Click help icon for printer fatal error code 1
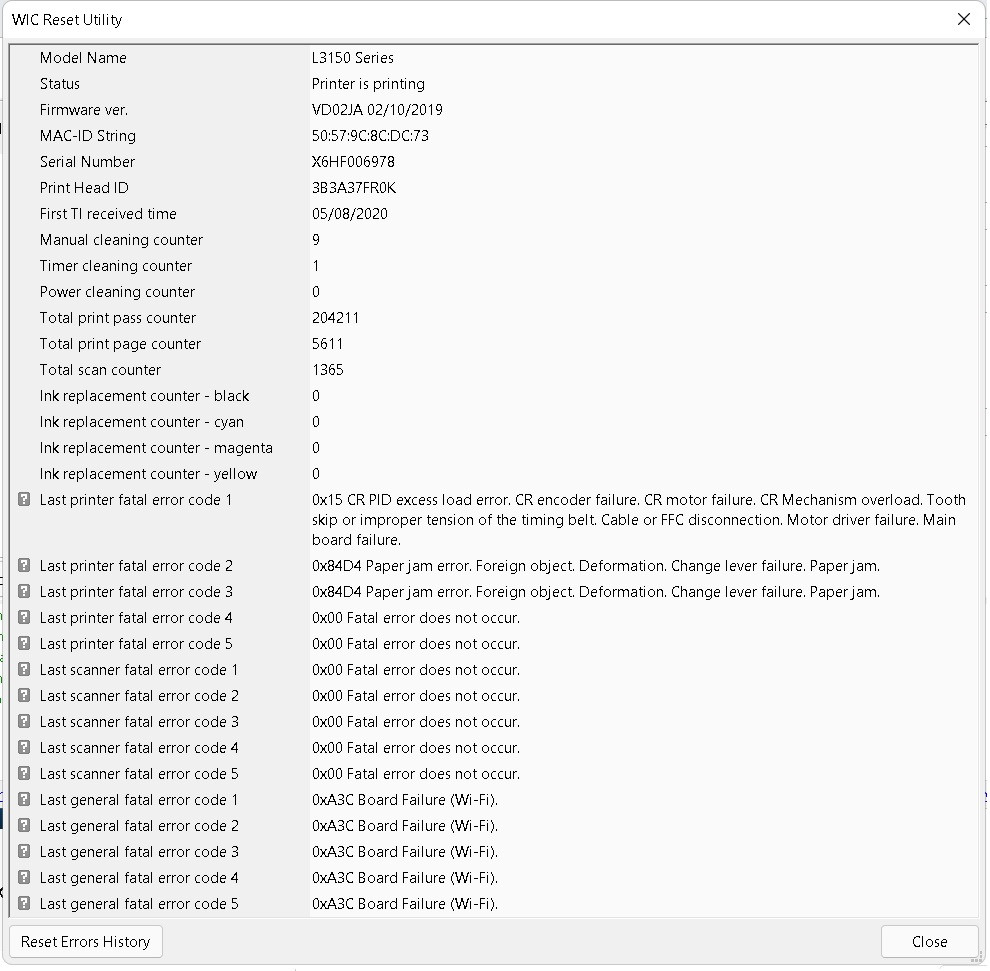This screenshot has width=990, height=971. tap(24, 500)
